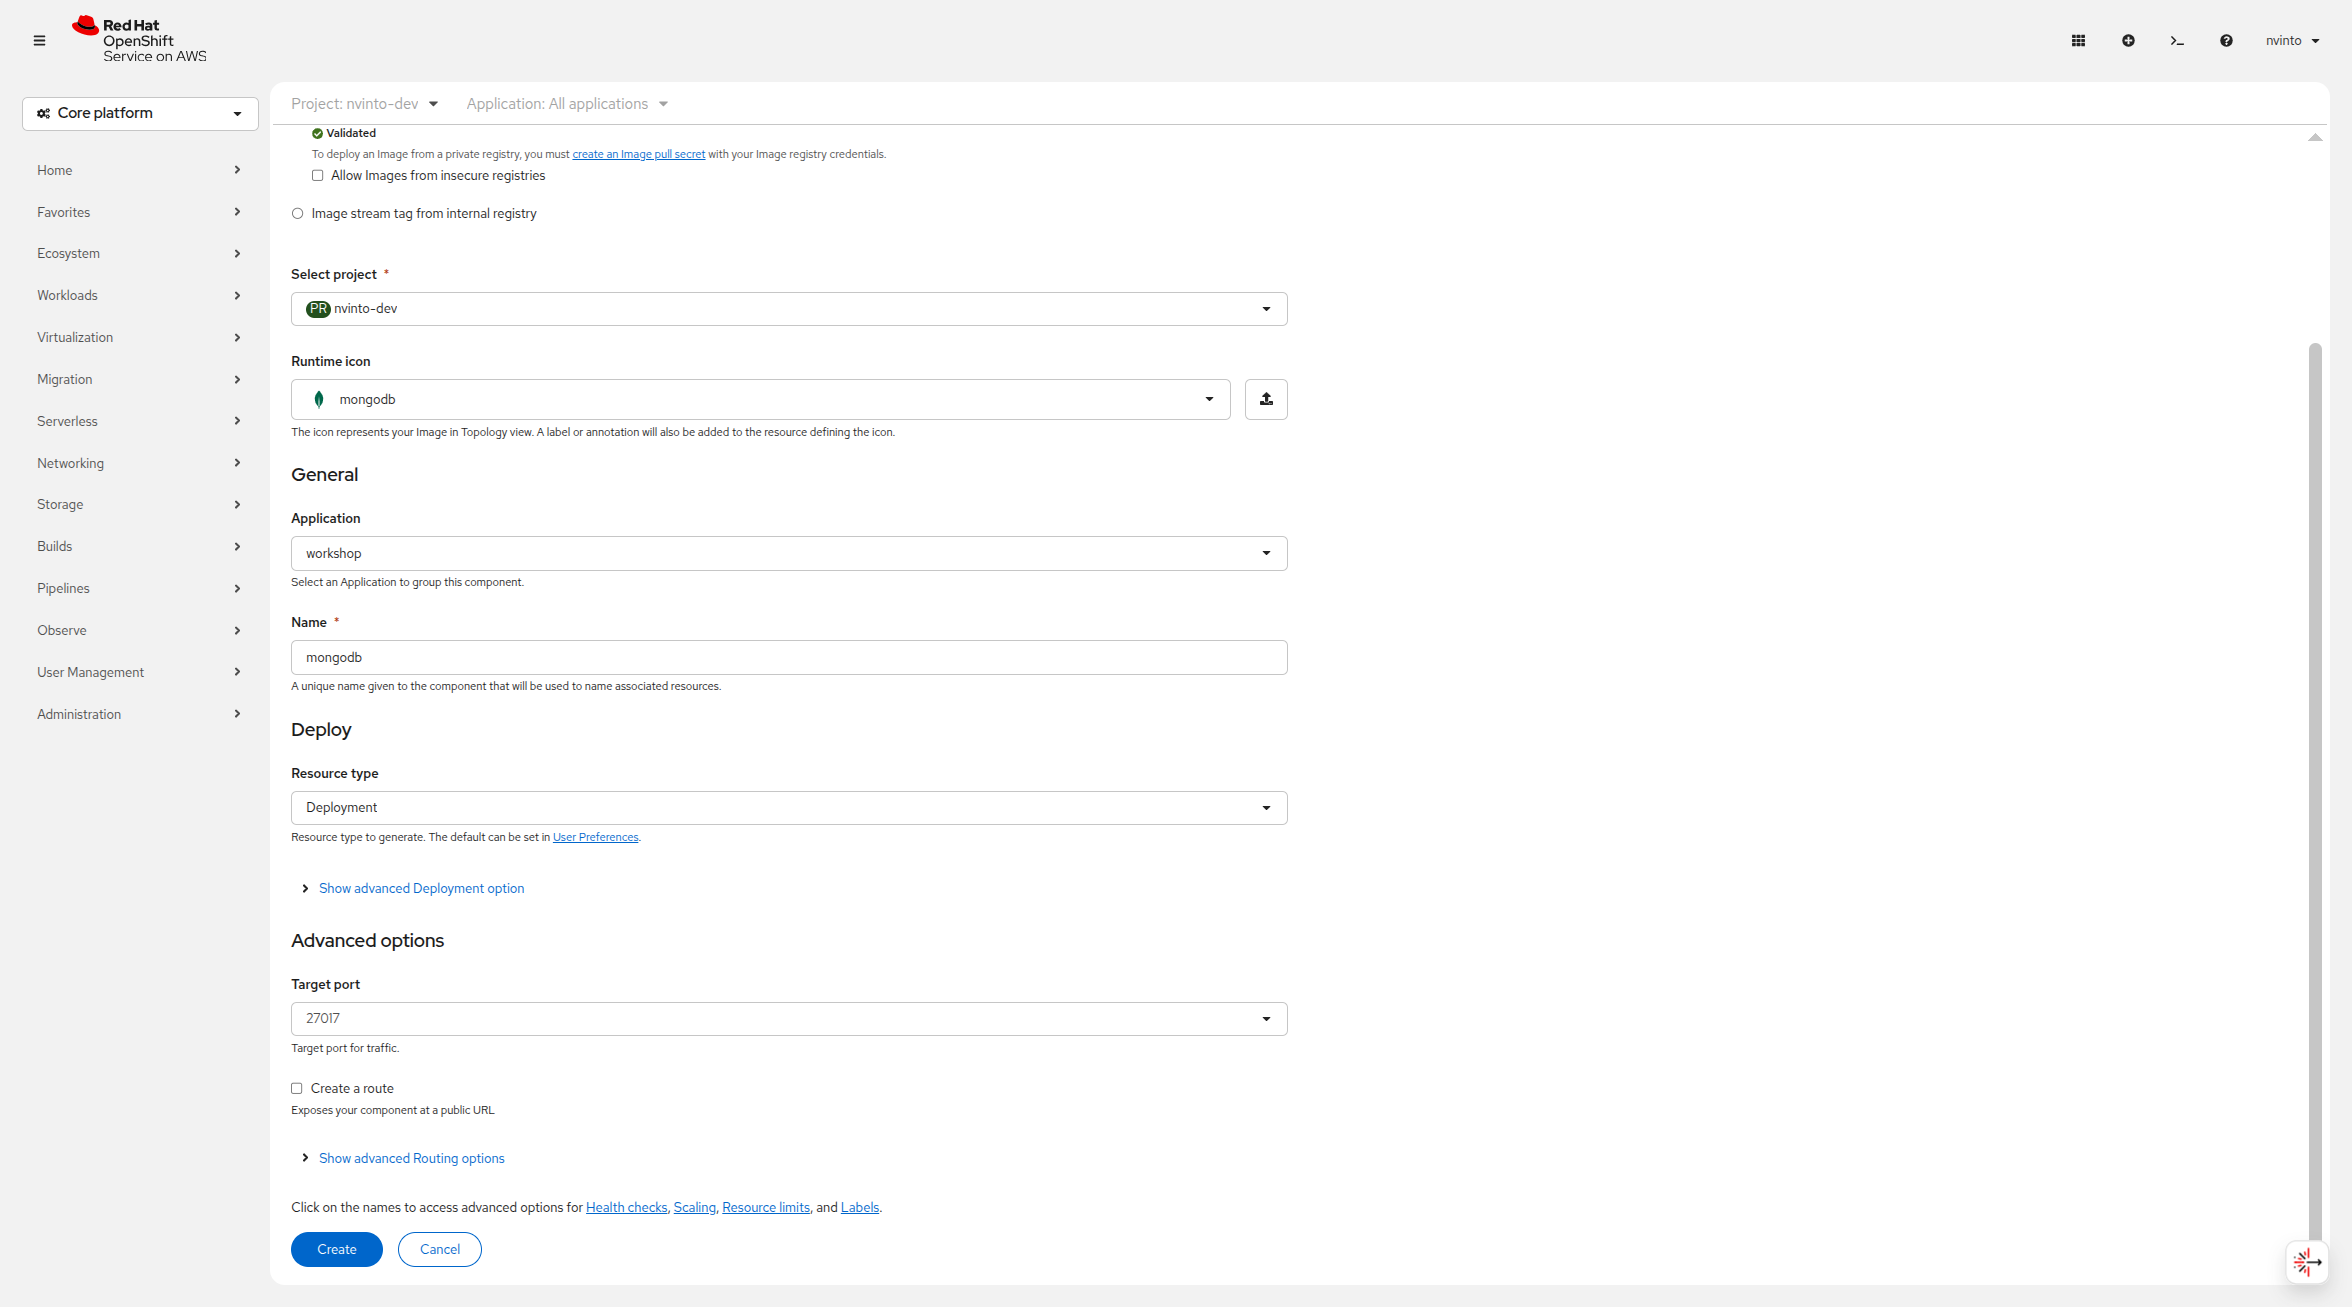Enable Allow Images from insecure registries
The image size is (2352, 1307).
point(318,176)
